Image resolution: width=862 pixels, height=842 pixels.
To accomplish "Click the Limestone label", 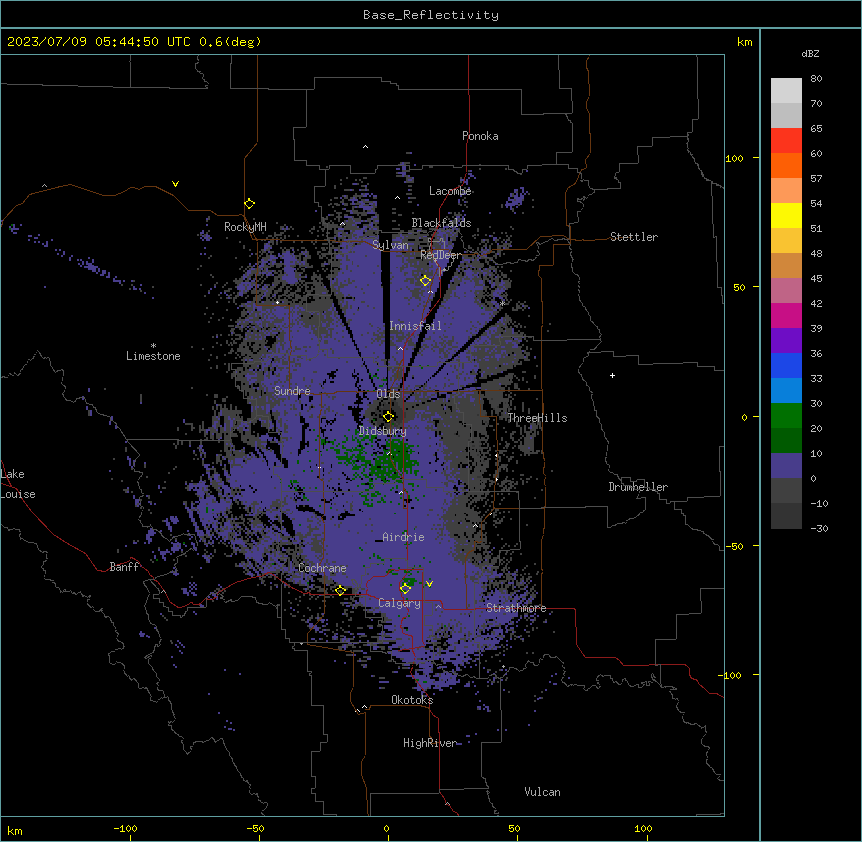I will (x=153, y=356).
